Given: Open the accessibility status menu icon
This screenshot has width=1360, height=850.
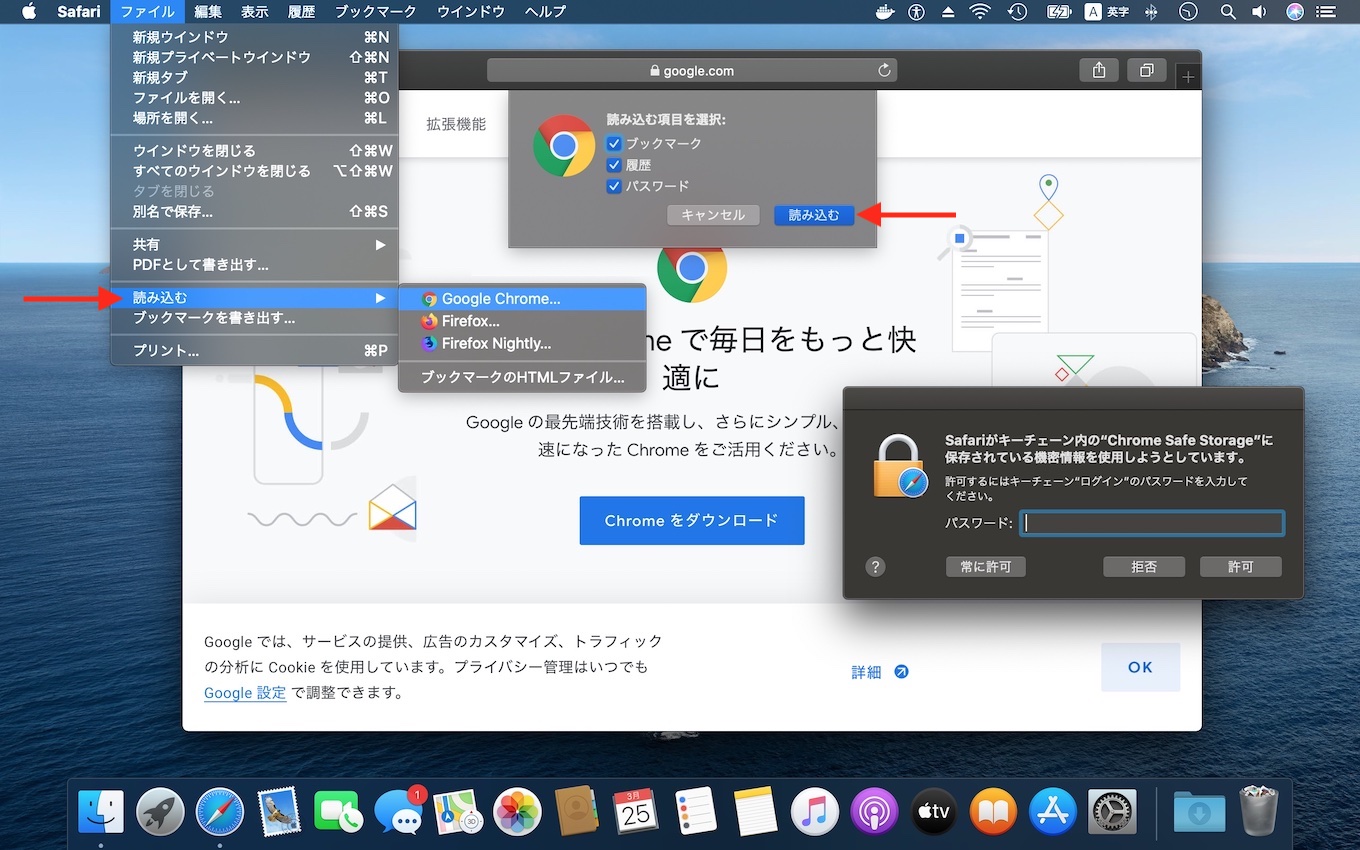Looking at the screenshot, I should (x=916, y=12).
